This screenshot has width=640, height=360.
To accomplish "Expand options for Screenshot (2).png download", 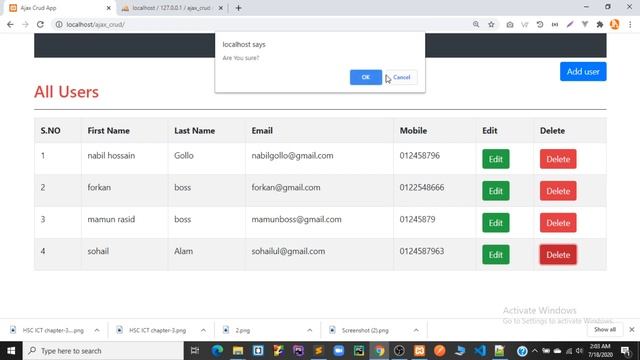I will coord(416,330).
